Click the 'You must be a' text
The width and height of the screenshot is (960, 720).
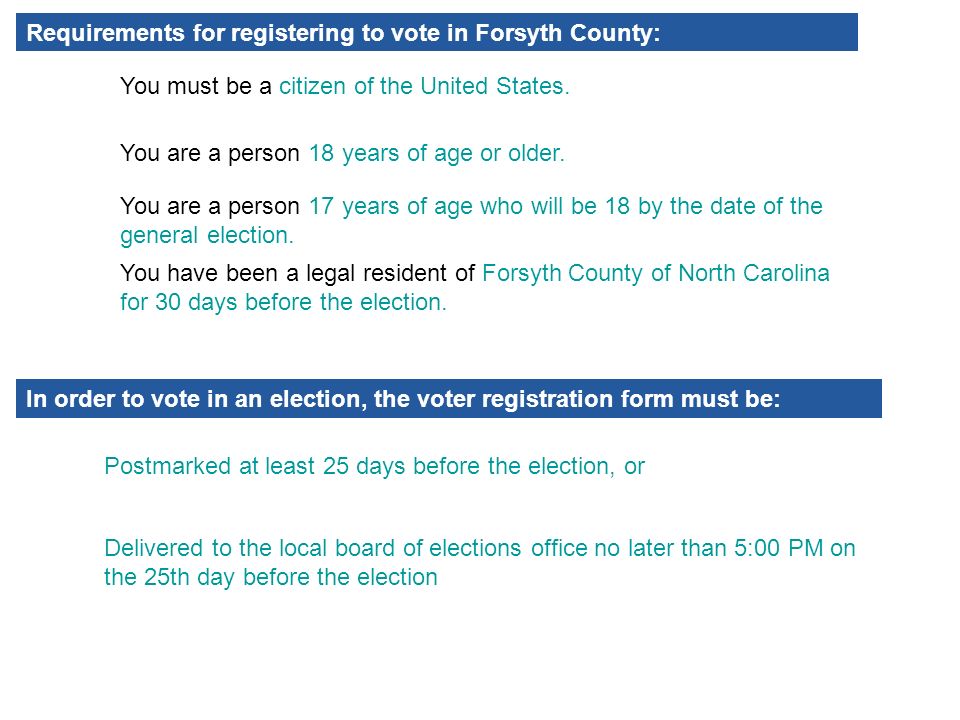[x=195, y=86]
